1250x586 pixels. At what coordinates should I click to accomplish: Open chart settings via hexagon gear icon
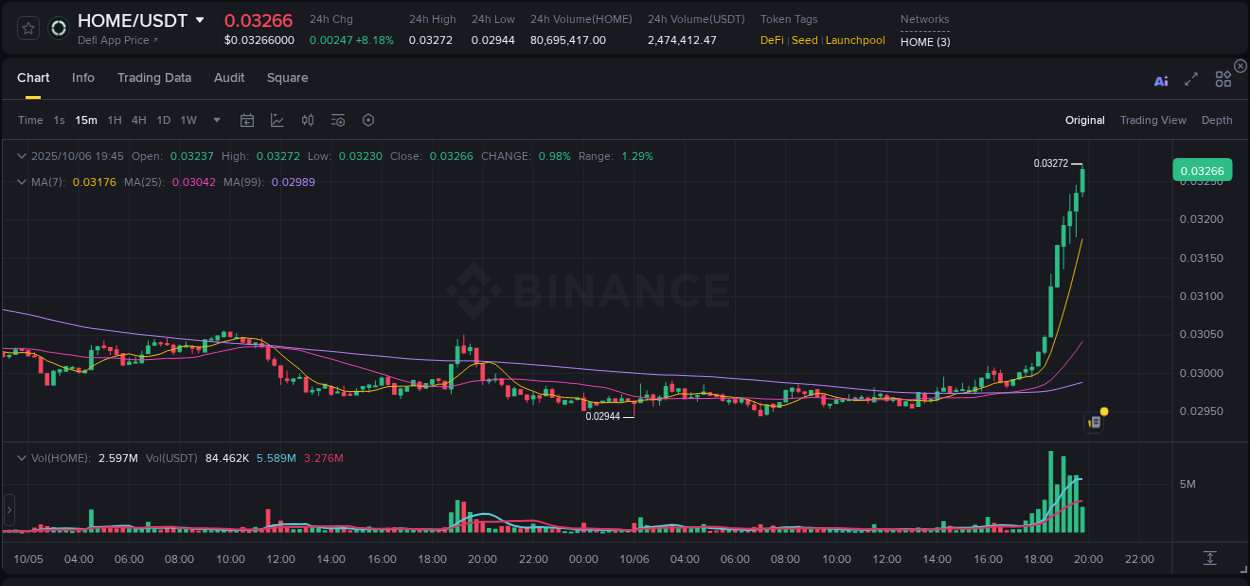tap(368, 120)
